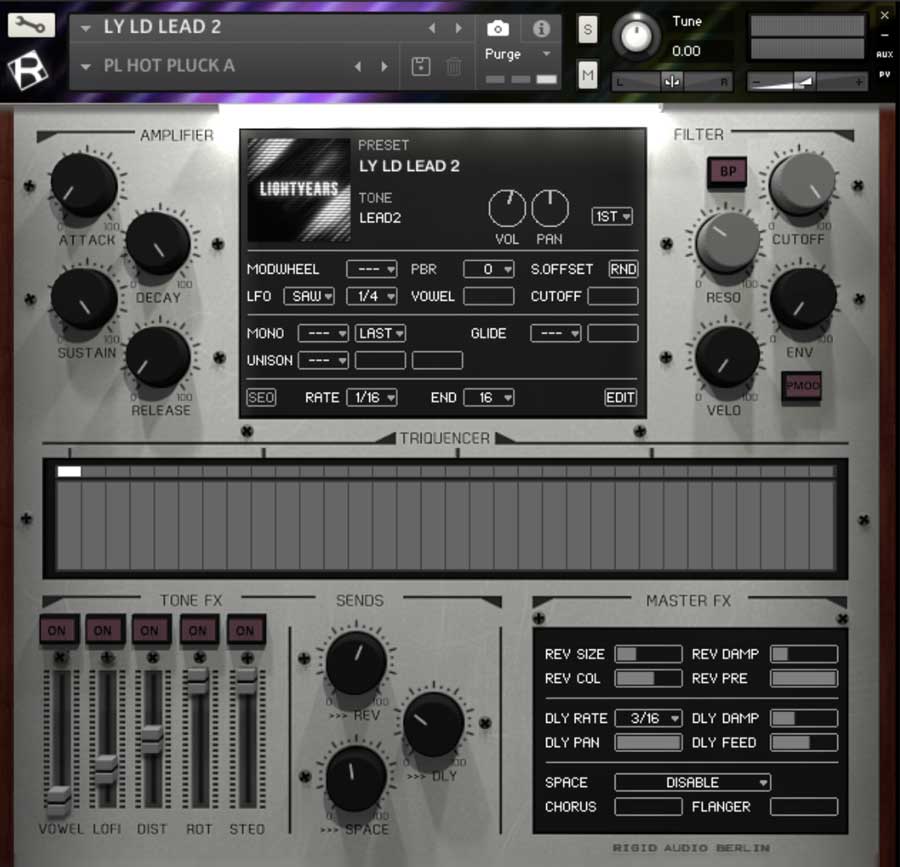This screenshot has height=867, width=900.
Task: Click the PAN knob in the display
Action: click(x=550, y=208)
